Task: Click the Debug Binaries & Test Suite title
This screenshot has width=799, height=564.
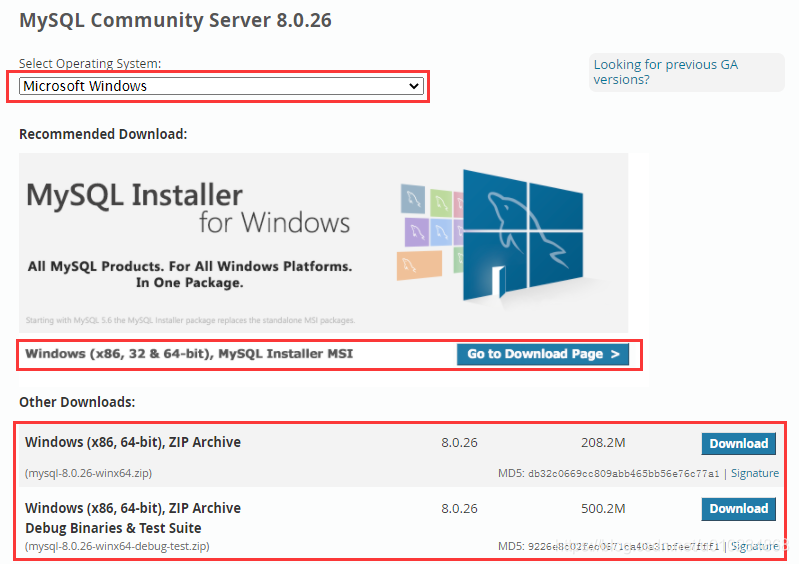Action: pyautogui.click(x=113, y=528)
